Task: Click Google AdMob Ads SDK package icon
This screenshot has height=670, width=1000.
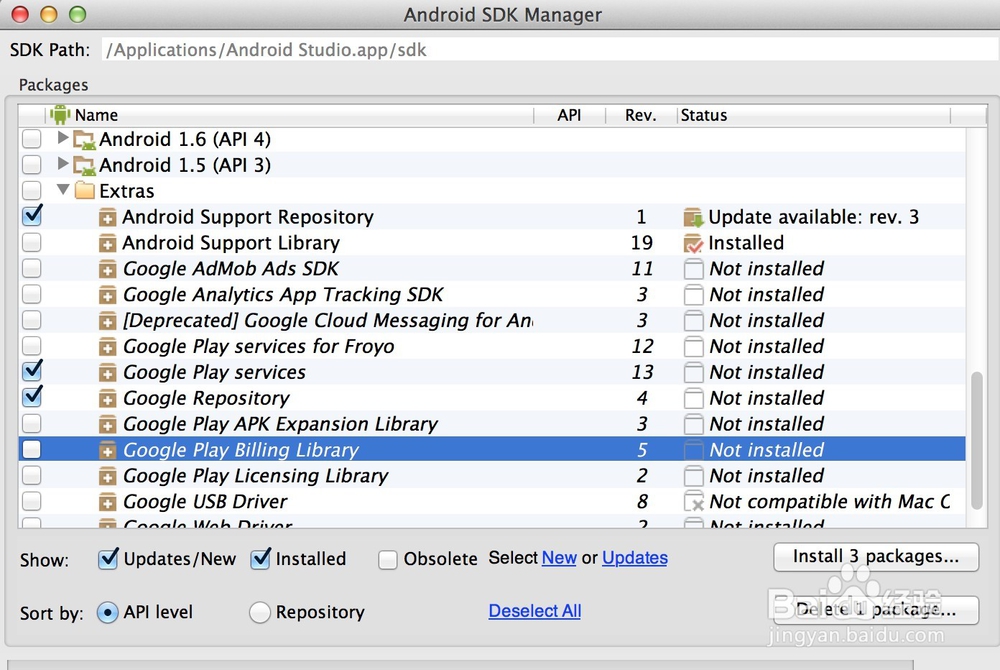Action: coord(107,269)
